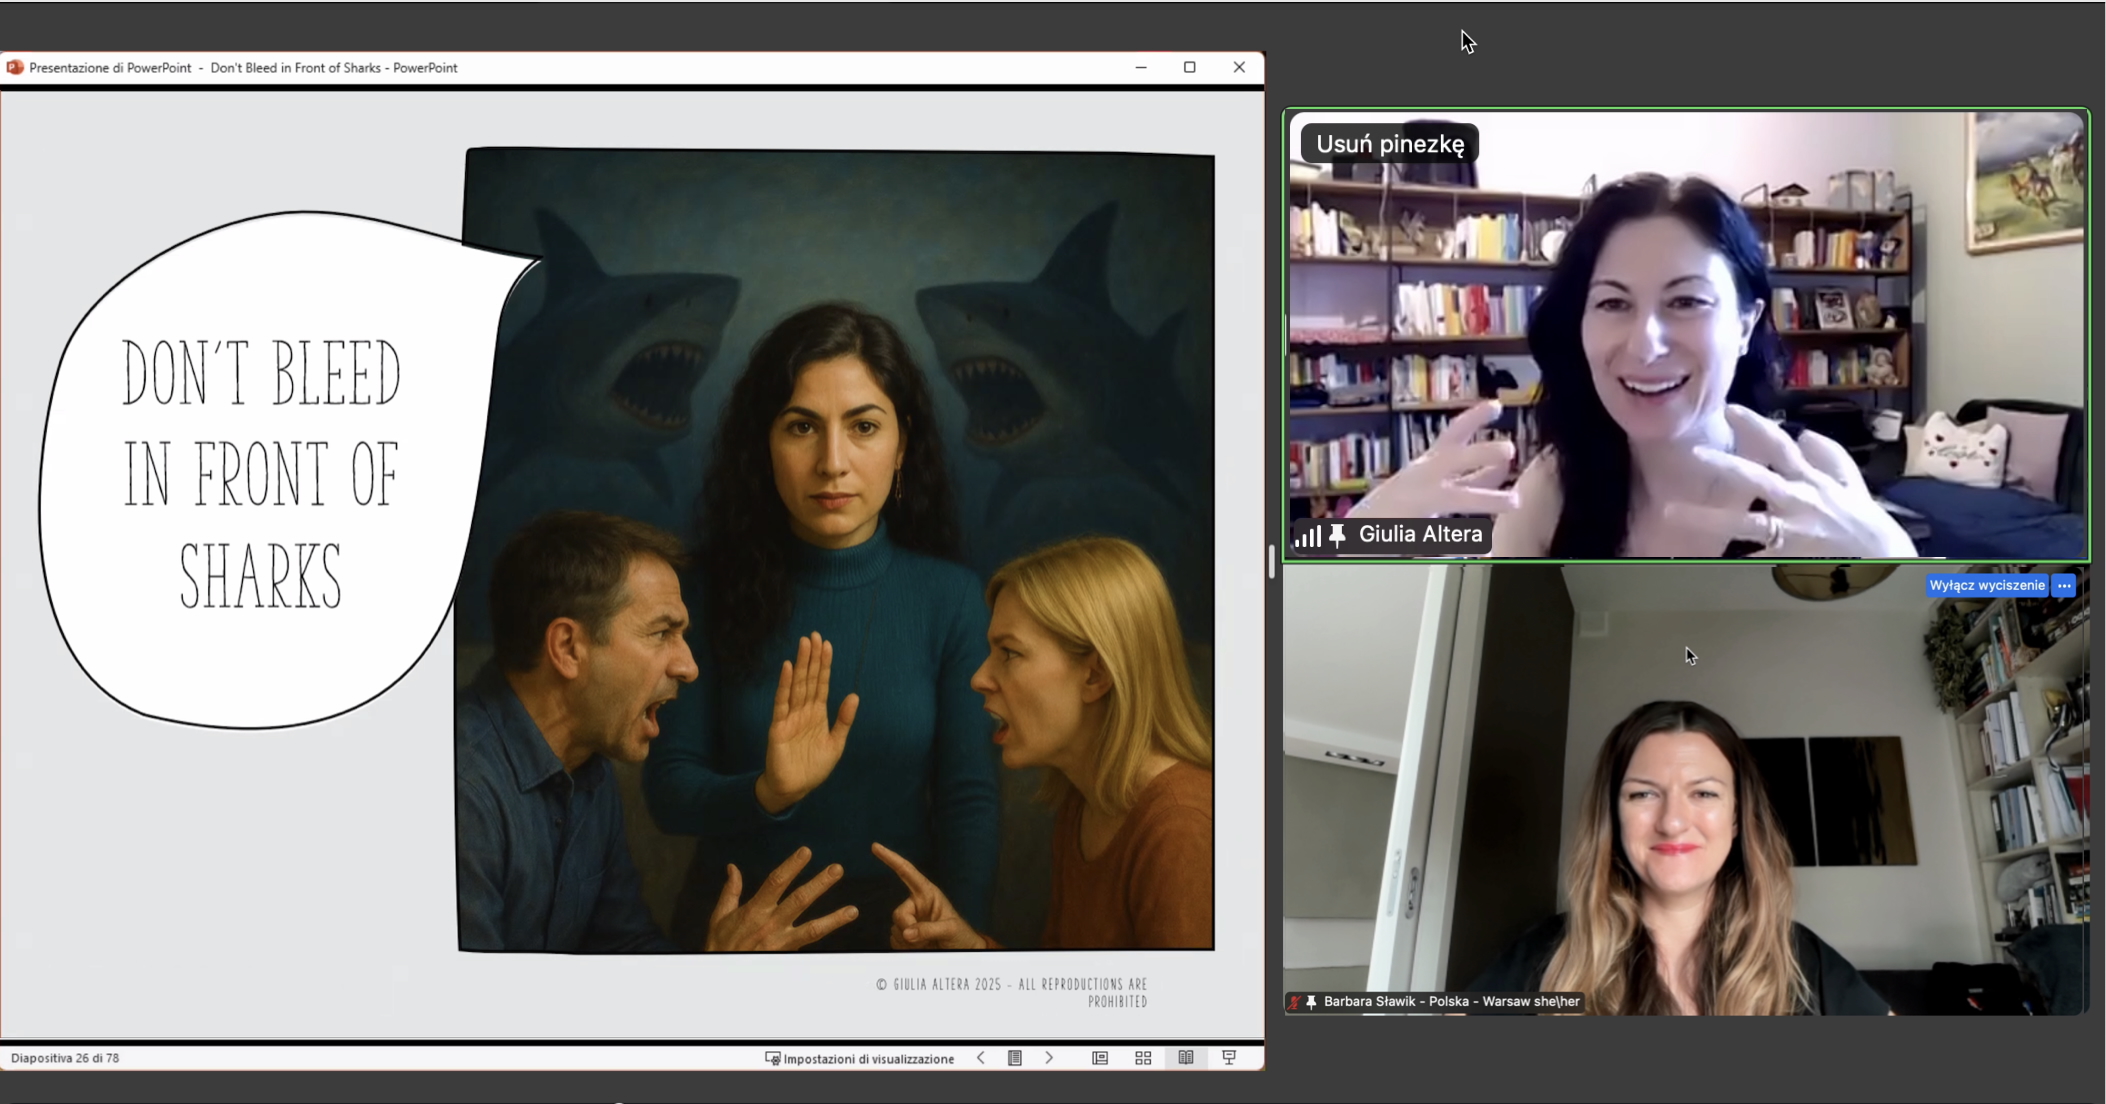Close the PowerPoint presentation window
This screenshot has width=2106, height=1104.
coord(1239,67)
